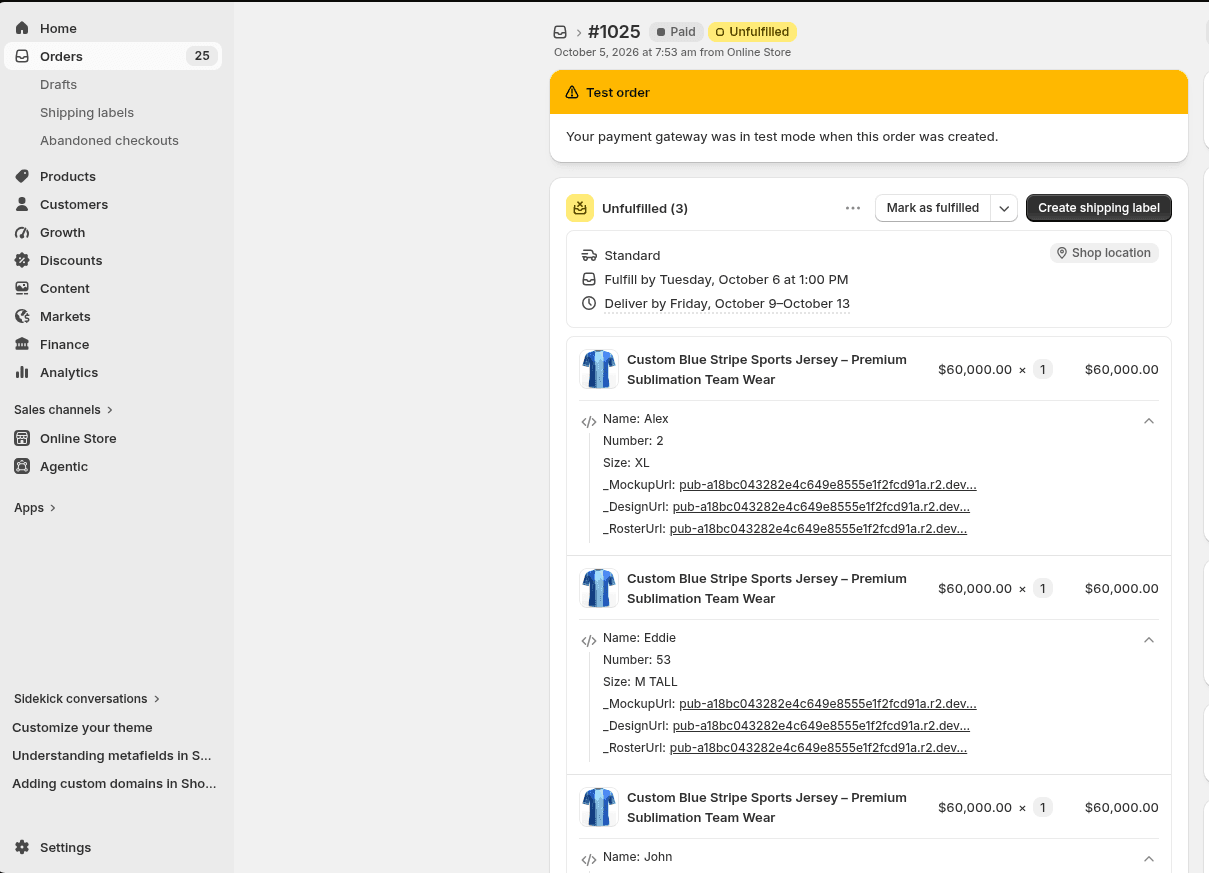
Task: Click the Orders count badge 25
Action: 202,56
